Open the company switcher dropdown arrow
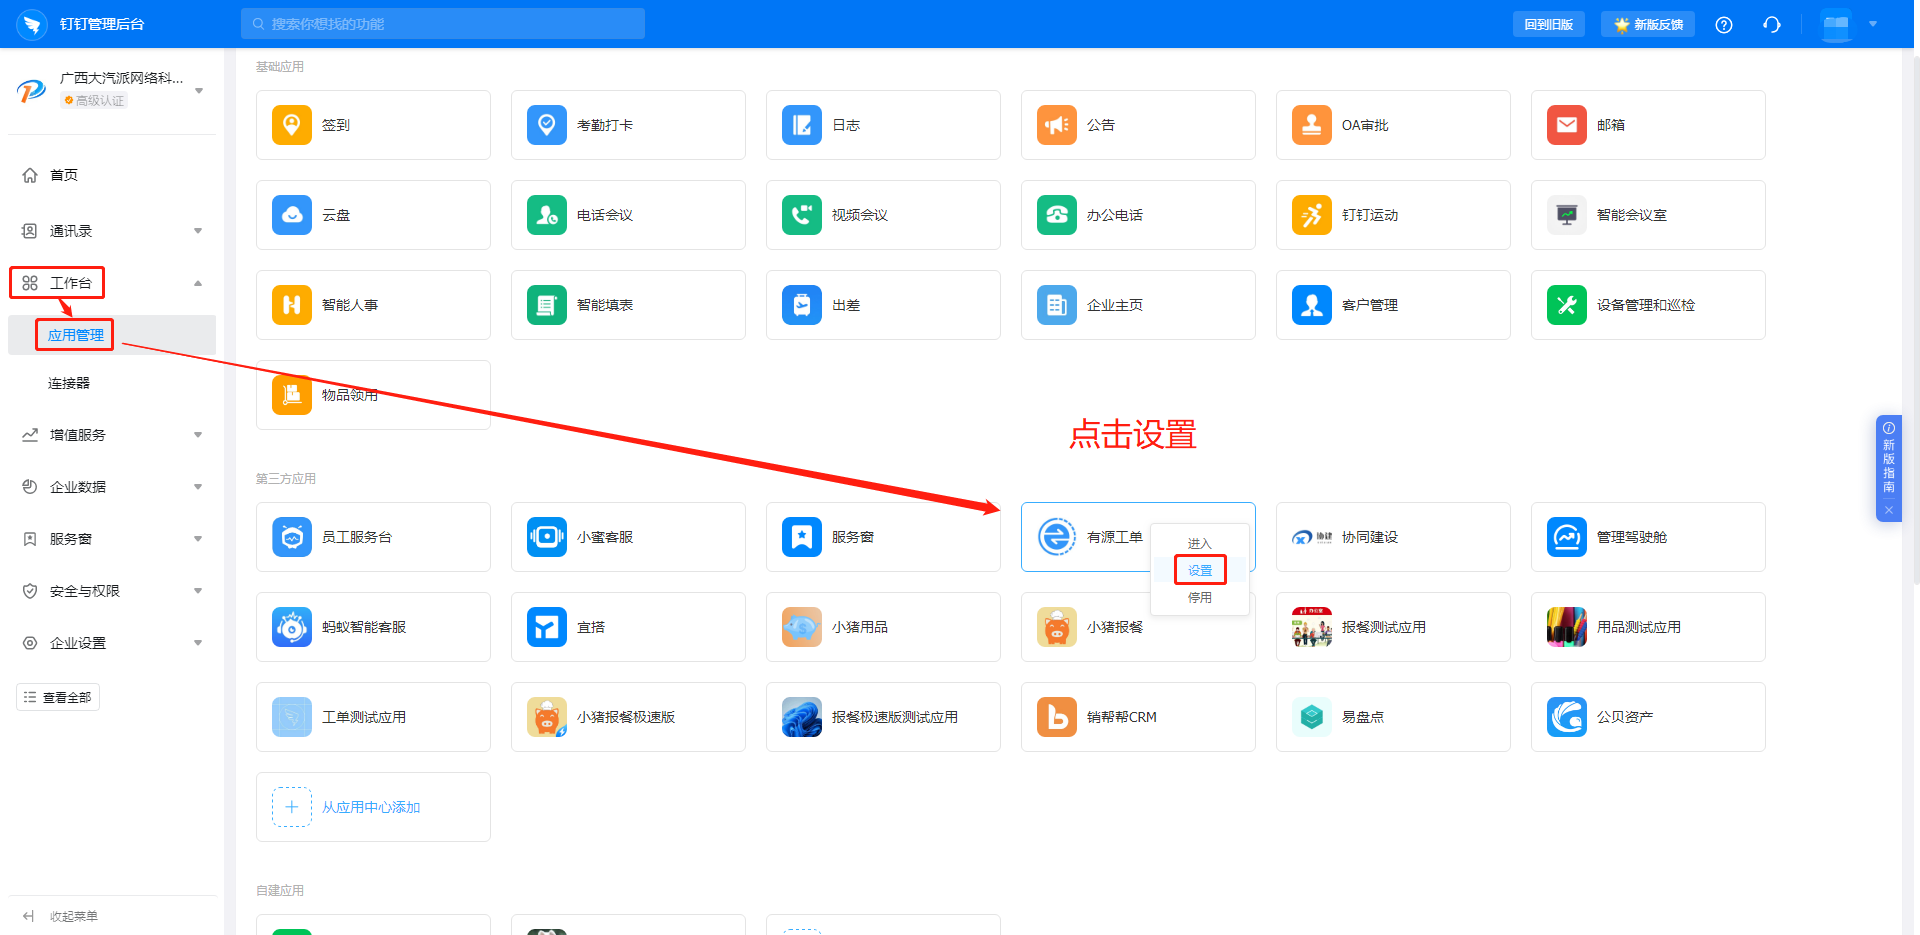Screen dimensions: 1920x935 click(199, 91)
